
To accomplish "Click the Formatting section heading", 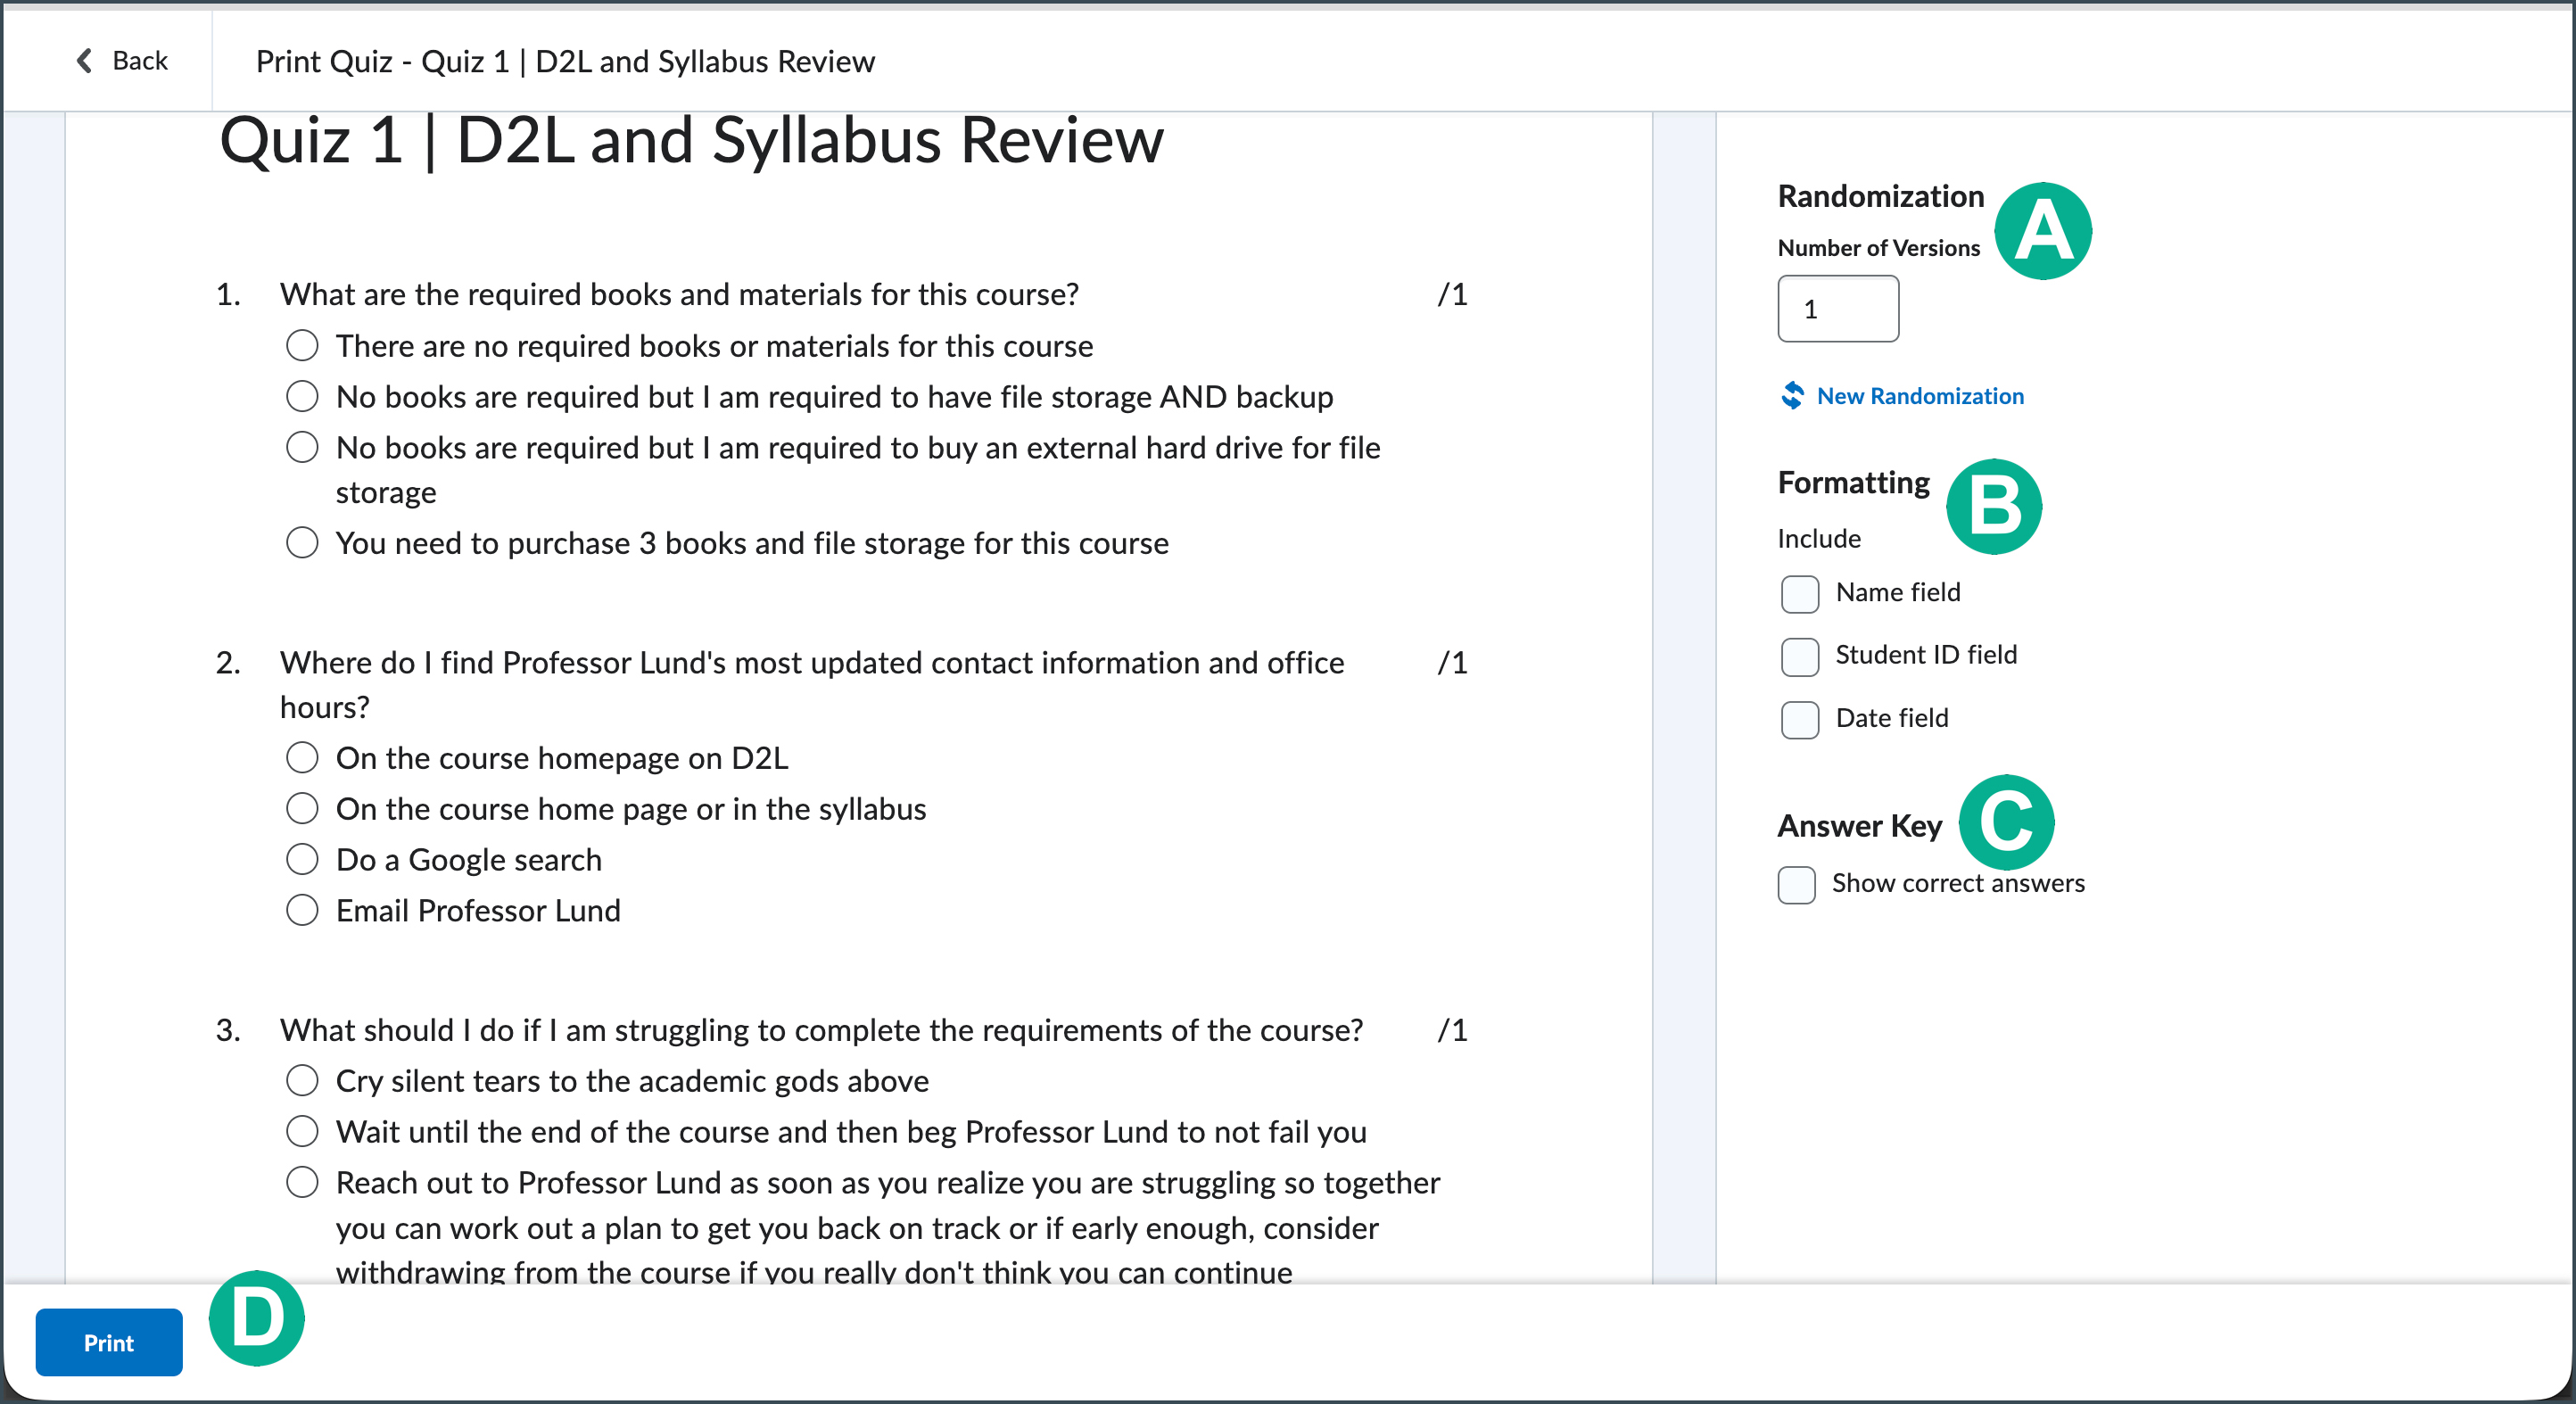I will [1854, 483].
